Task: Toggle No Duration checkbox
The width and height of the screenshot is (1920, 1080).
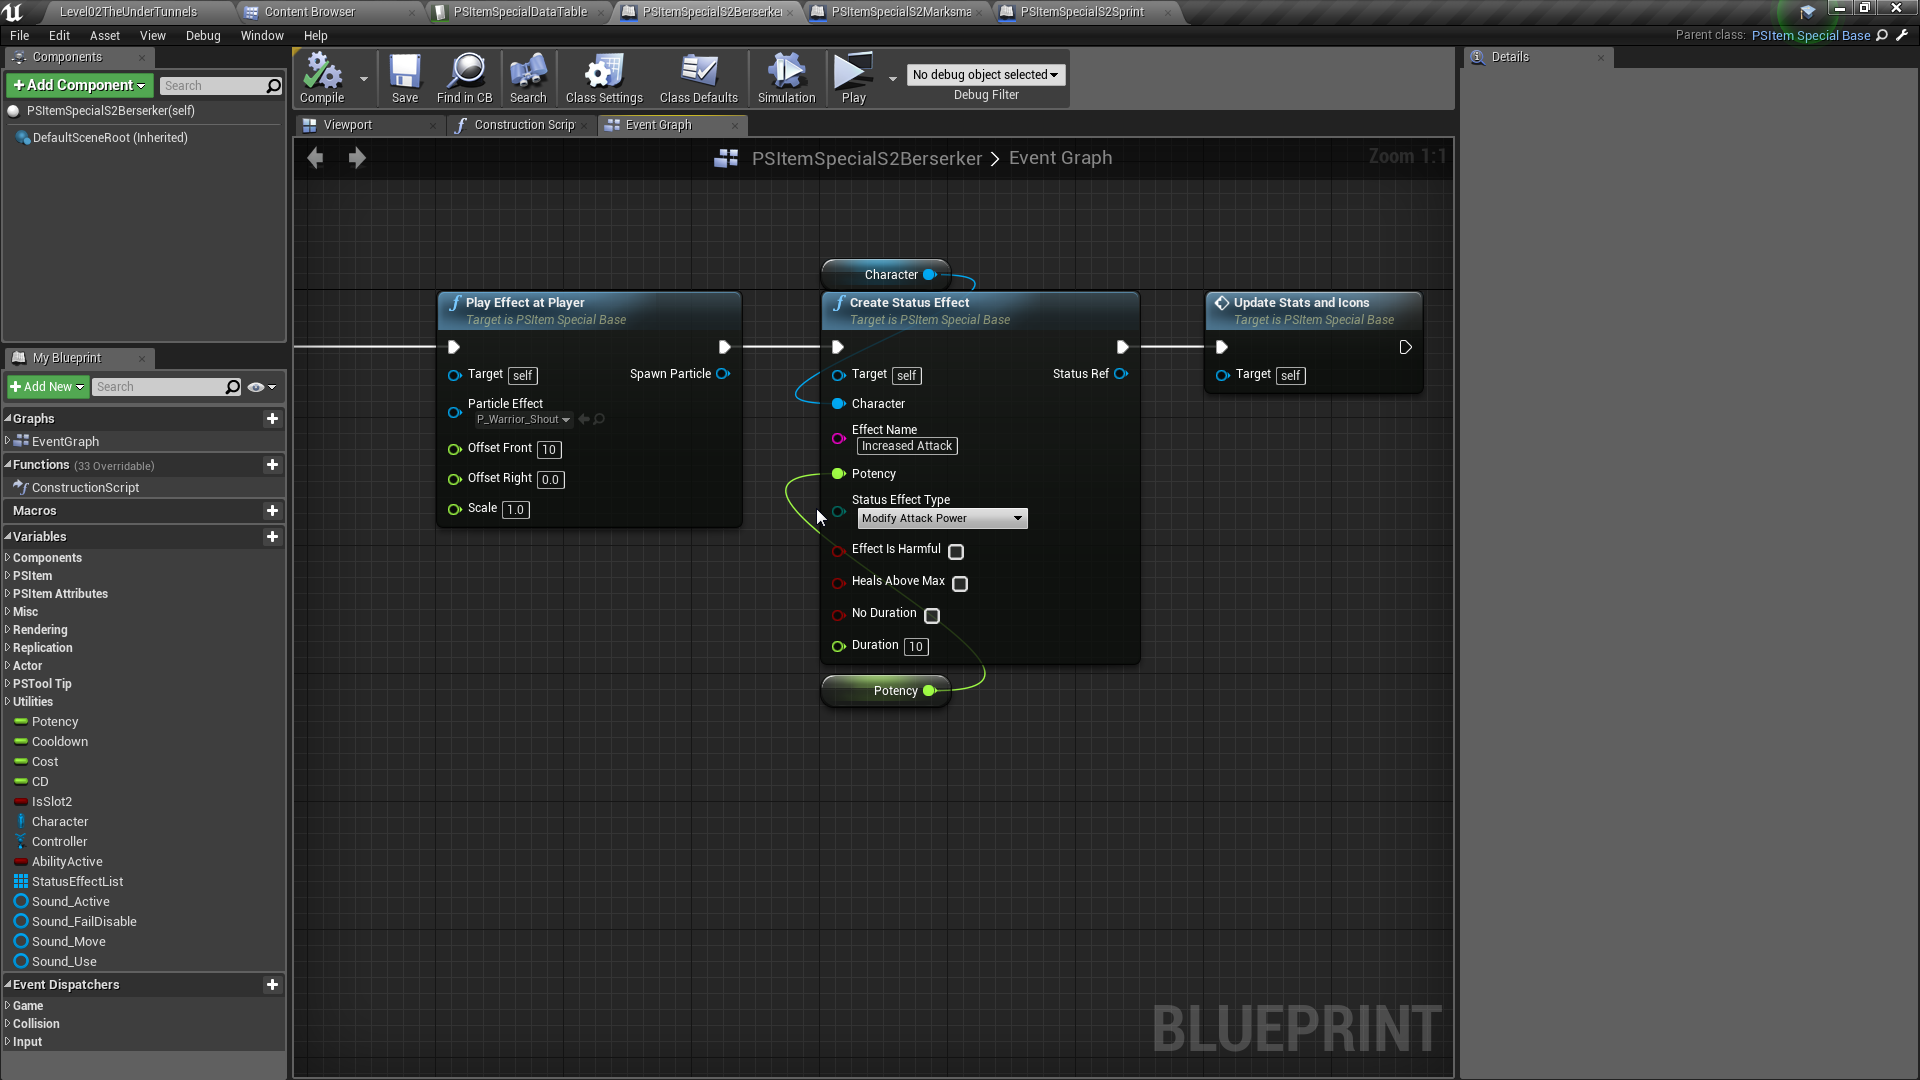Action: click(x=932, y=616)
